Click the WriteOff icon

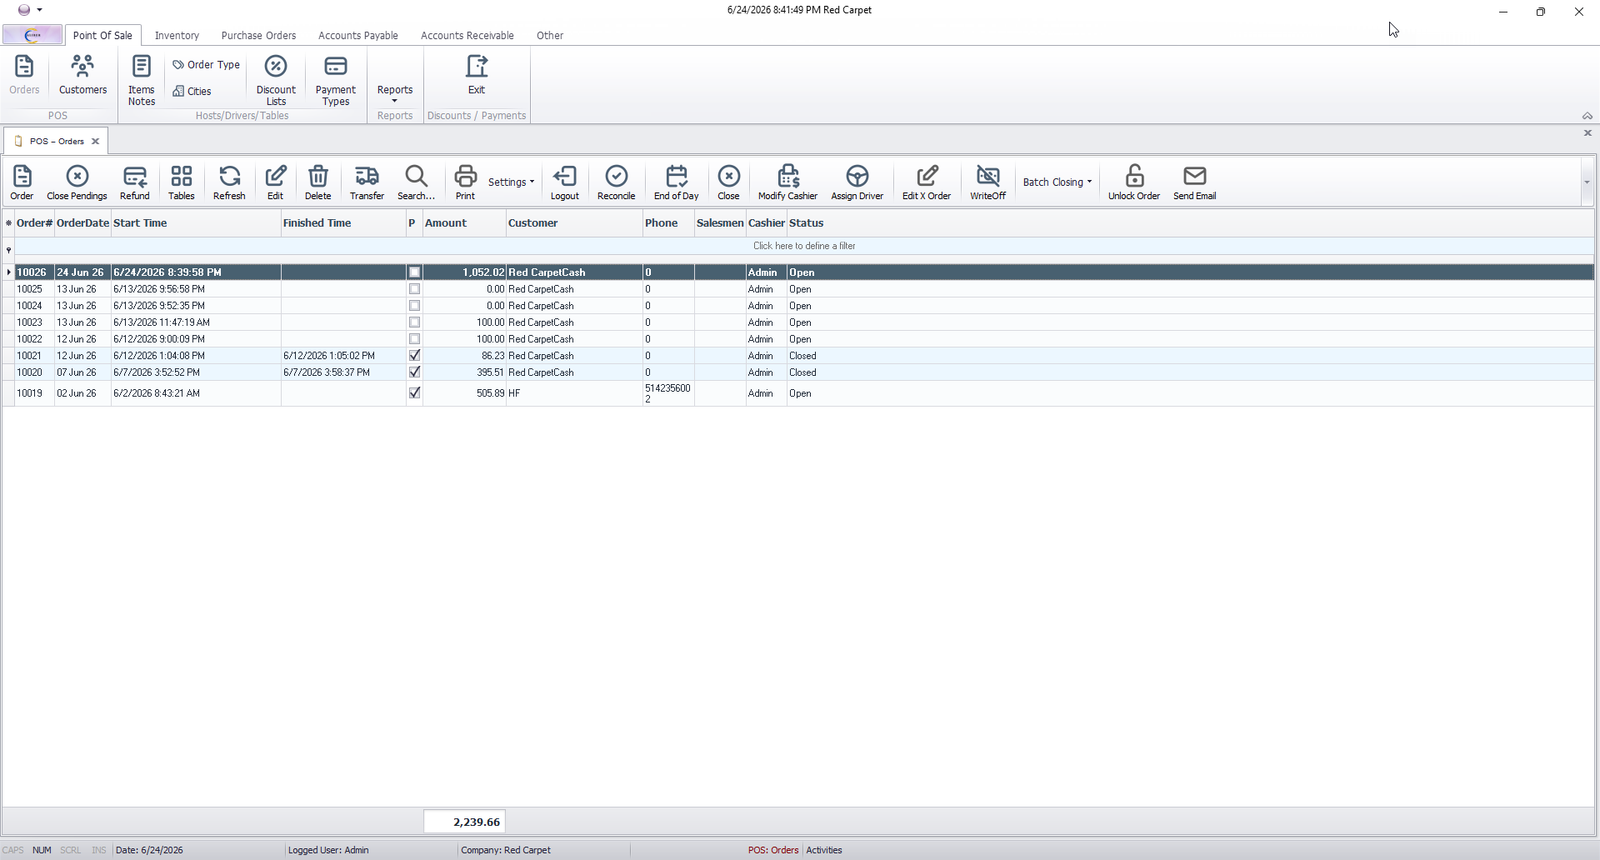pos(988,183)
